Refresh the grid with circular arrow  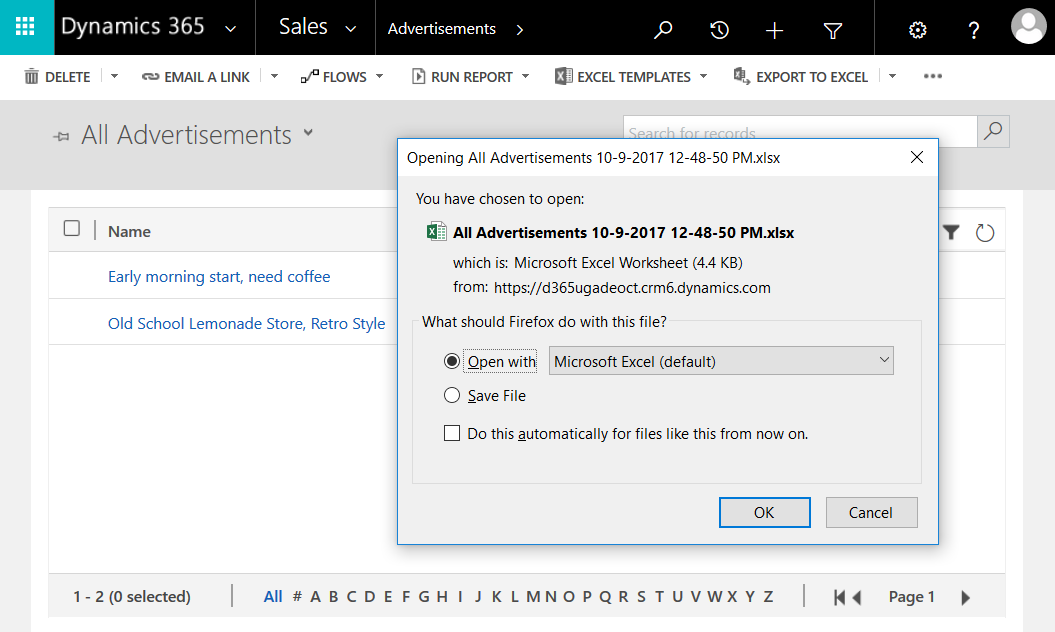(985, 233)
